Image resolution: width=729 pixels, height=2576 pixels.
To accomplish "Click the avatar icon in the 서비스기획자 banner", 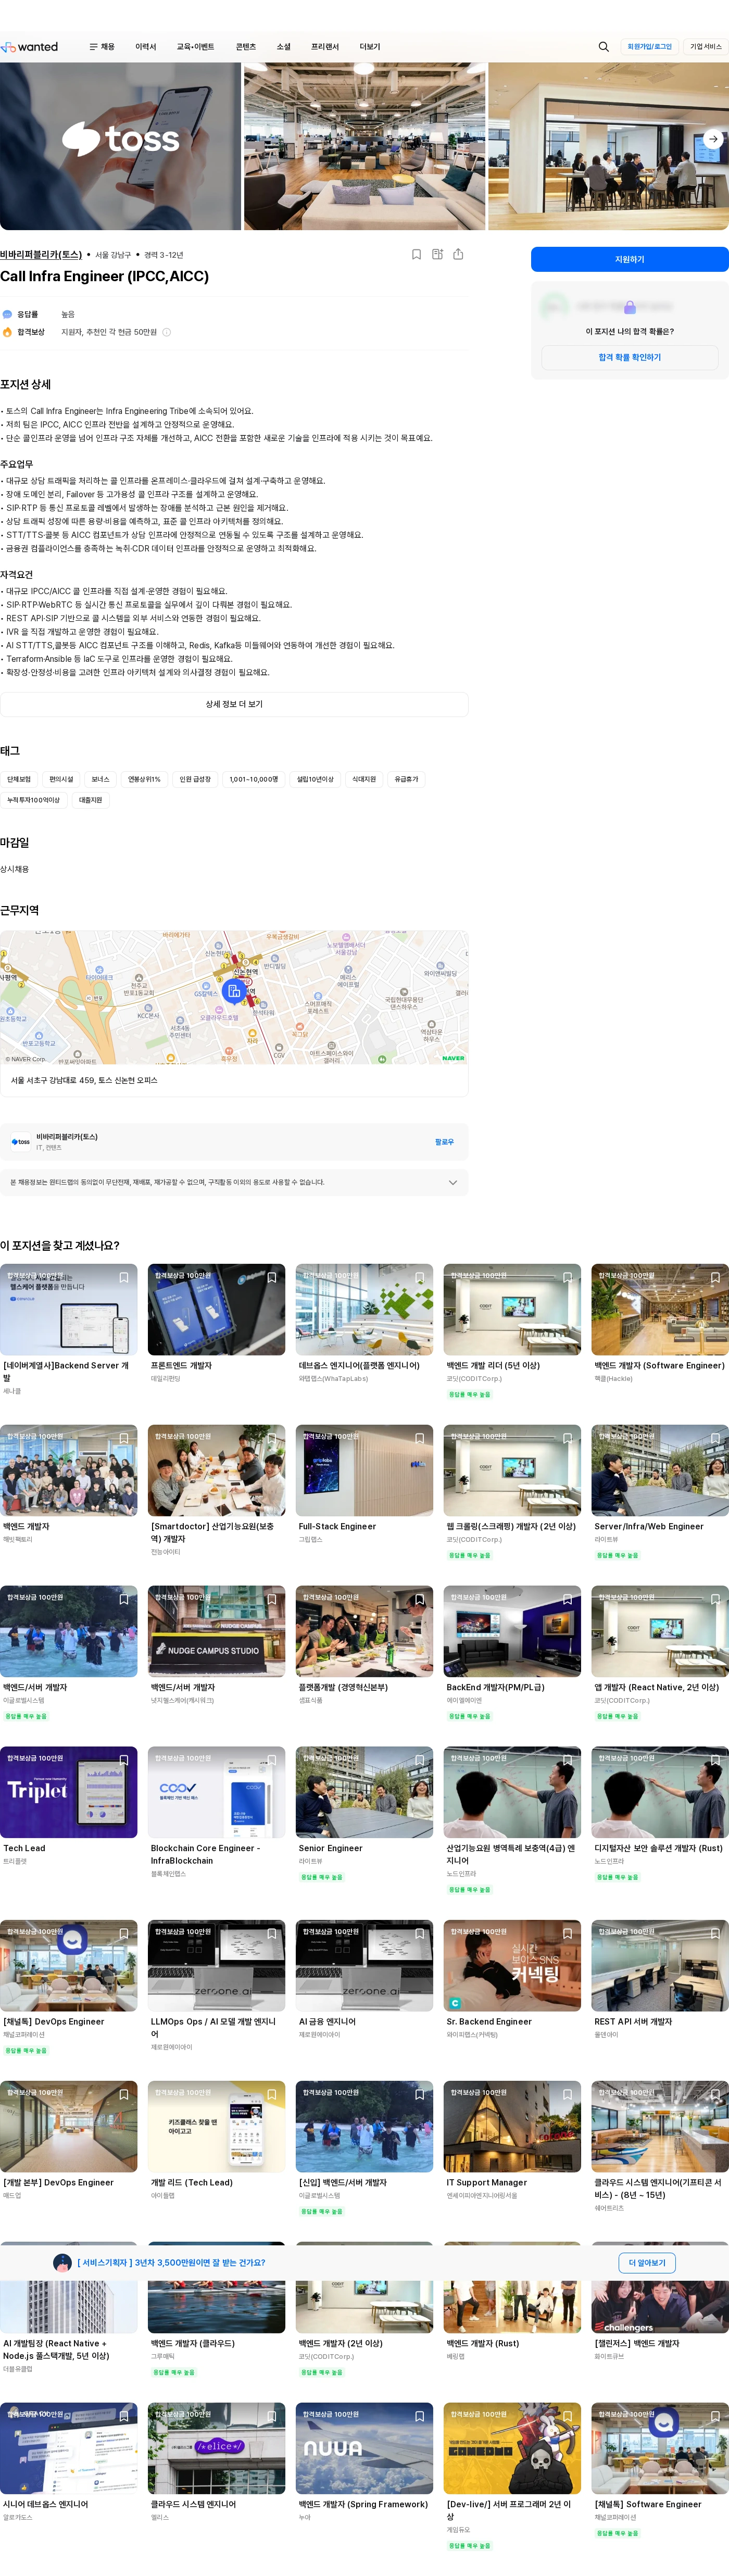I will coord(62,2263).
